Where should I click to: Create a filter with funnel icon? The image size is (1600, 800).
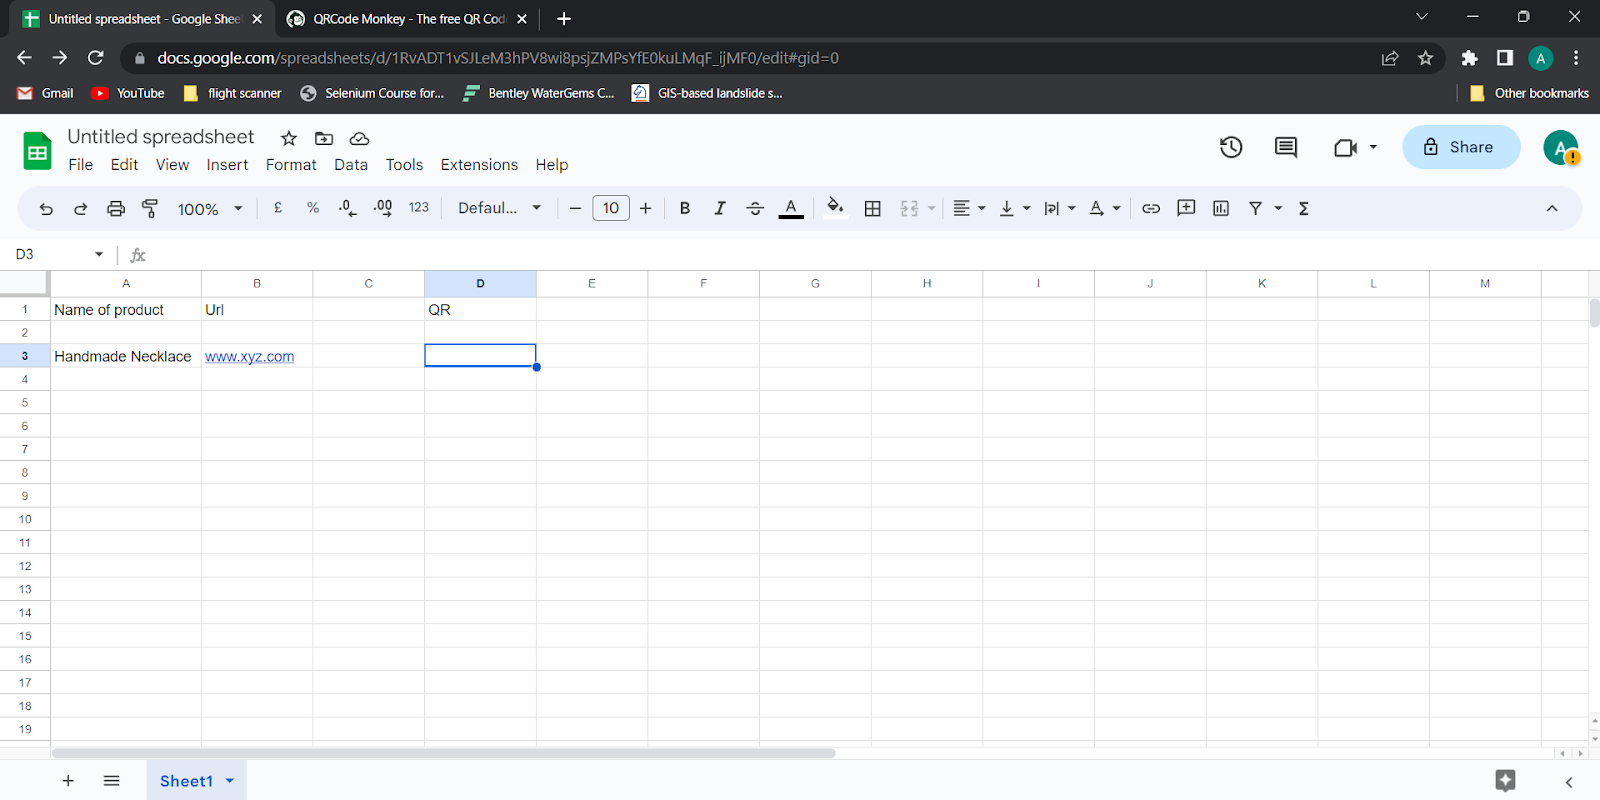1255,208
